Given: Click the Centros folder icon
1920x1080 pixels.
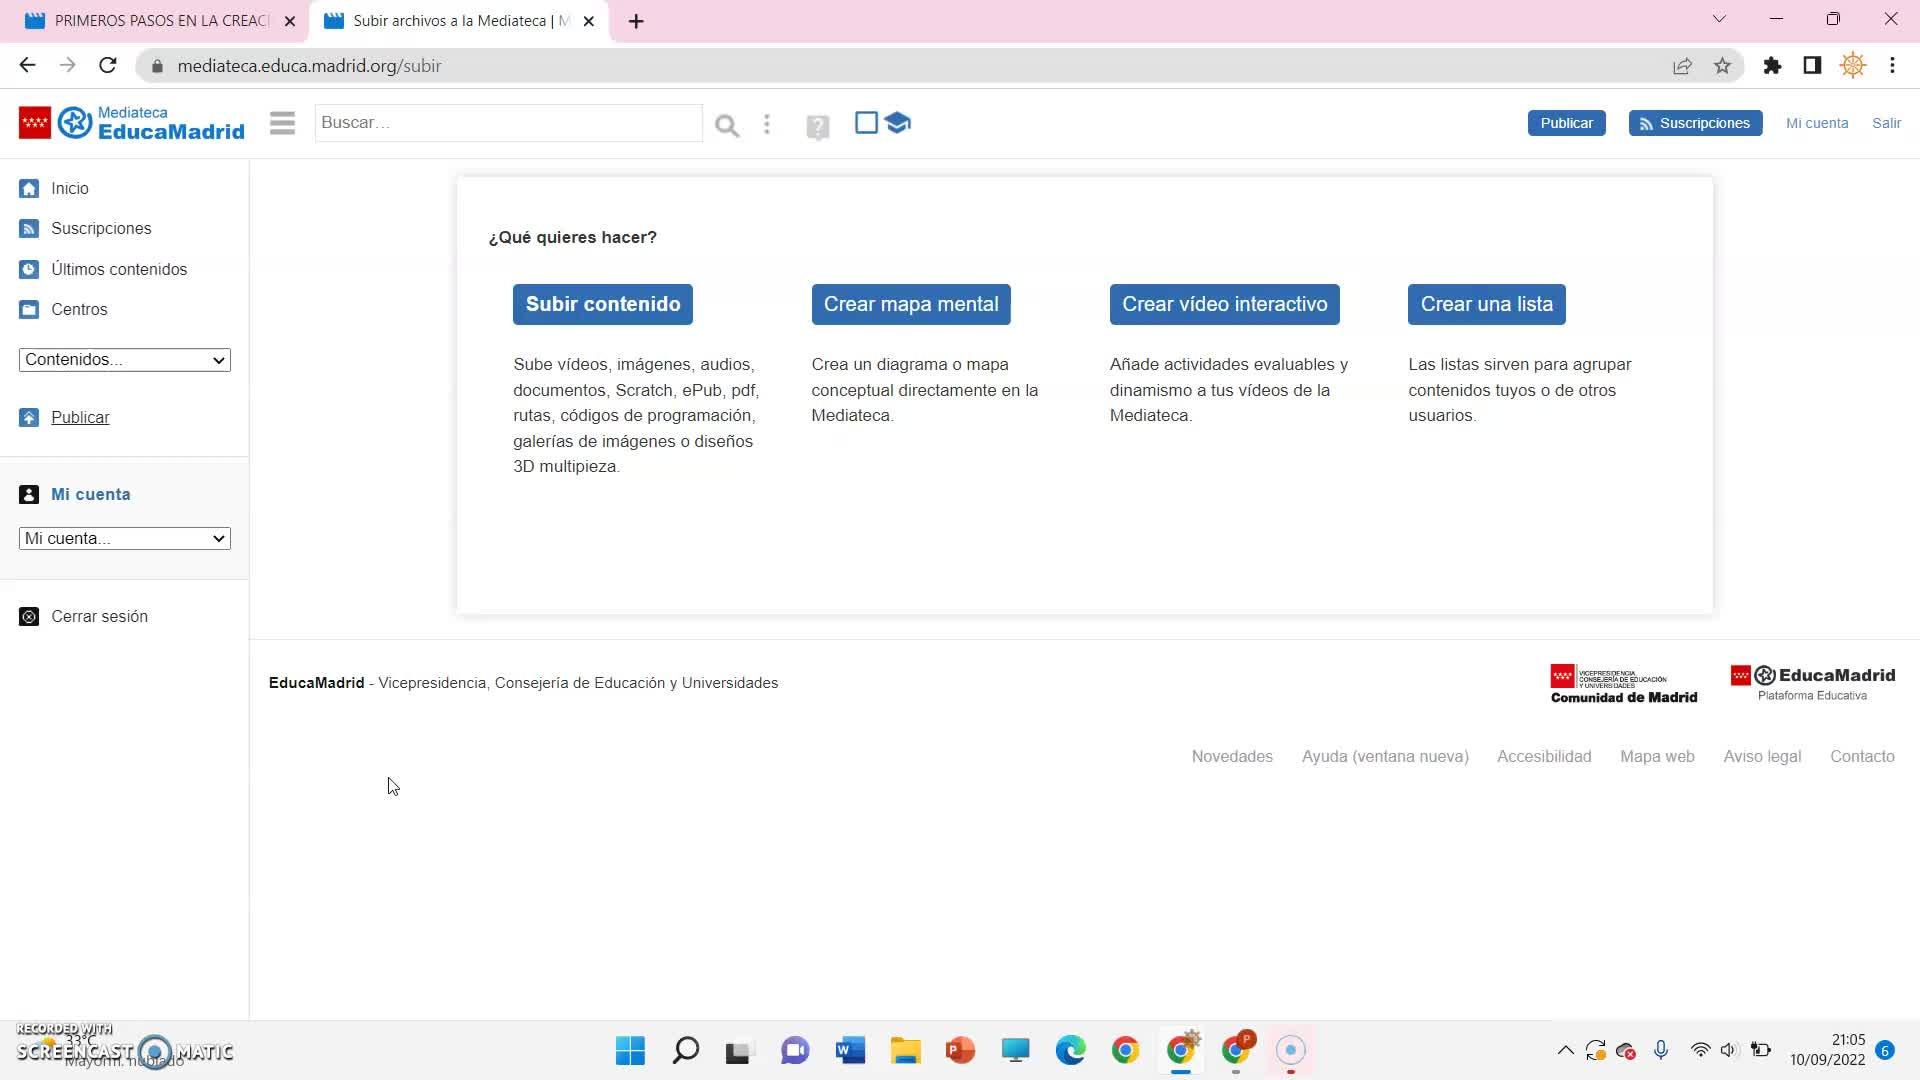Looking at the screenshot, I should pos(29,310).
